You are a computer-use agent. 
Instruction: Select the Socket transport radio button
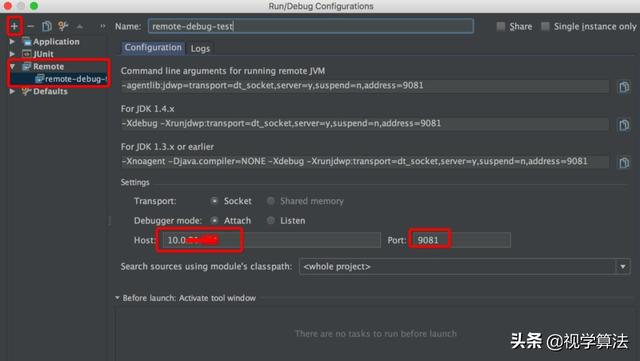tap(214, 201)
